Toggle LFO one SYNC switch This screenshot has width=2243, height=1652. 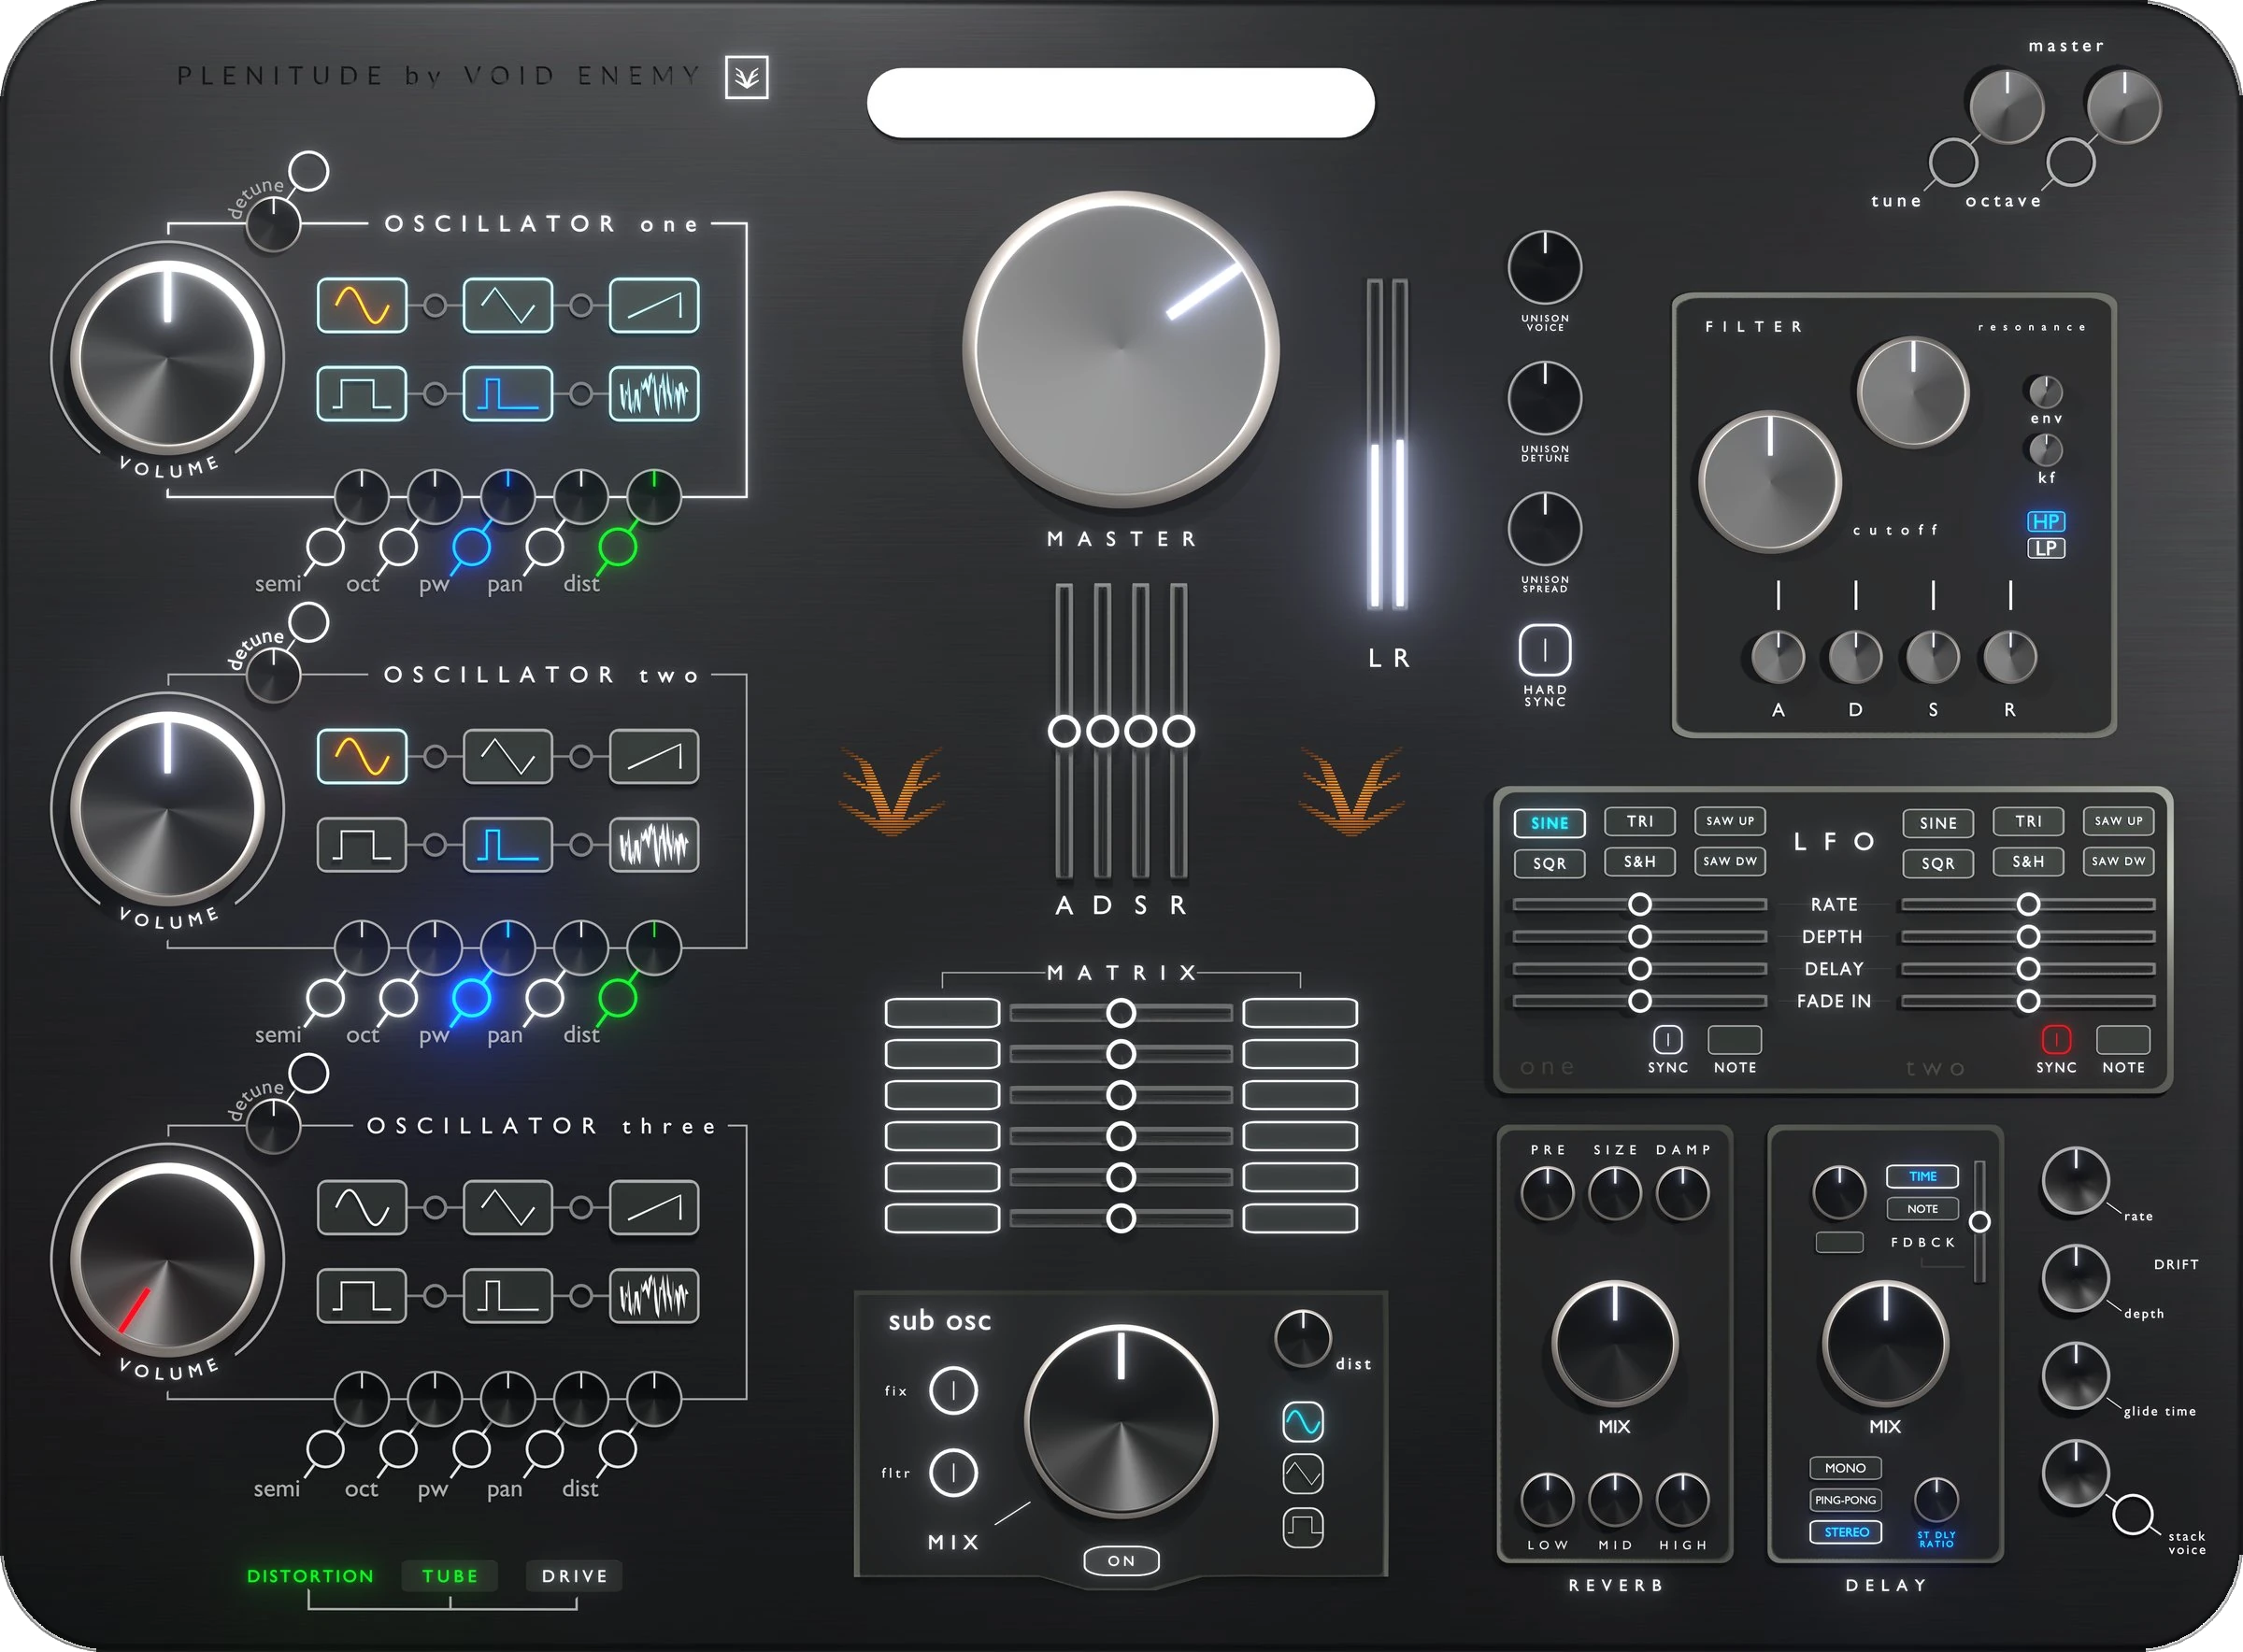[x=1668, y=1039]
